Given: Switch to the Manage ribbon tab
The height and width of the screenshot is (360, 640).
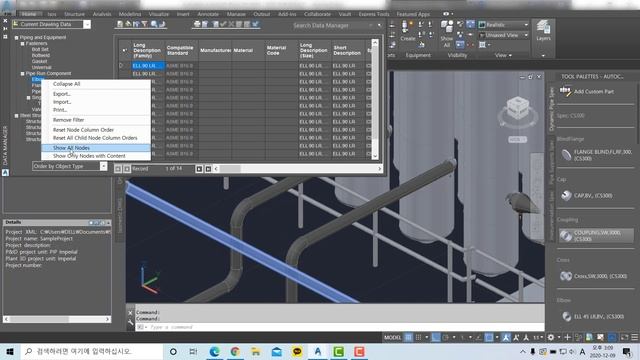Looking at the screenshot, I should tap(236, 14).
